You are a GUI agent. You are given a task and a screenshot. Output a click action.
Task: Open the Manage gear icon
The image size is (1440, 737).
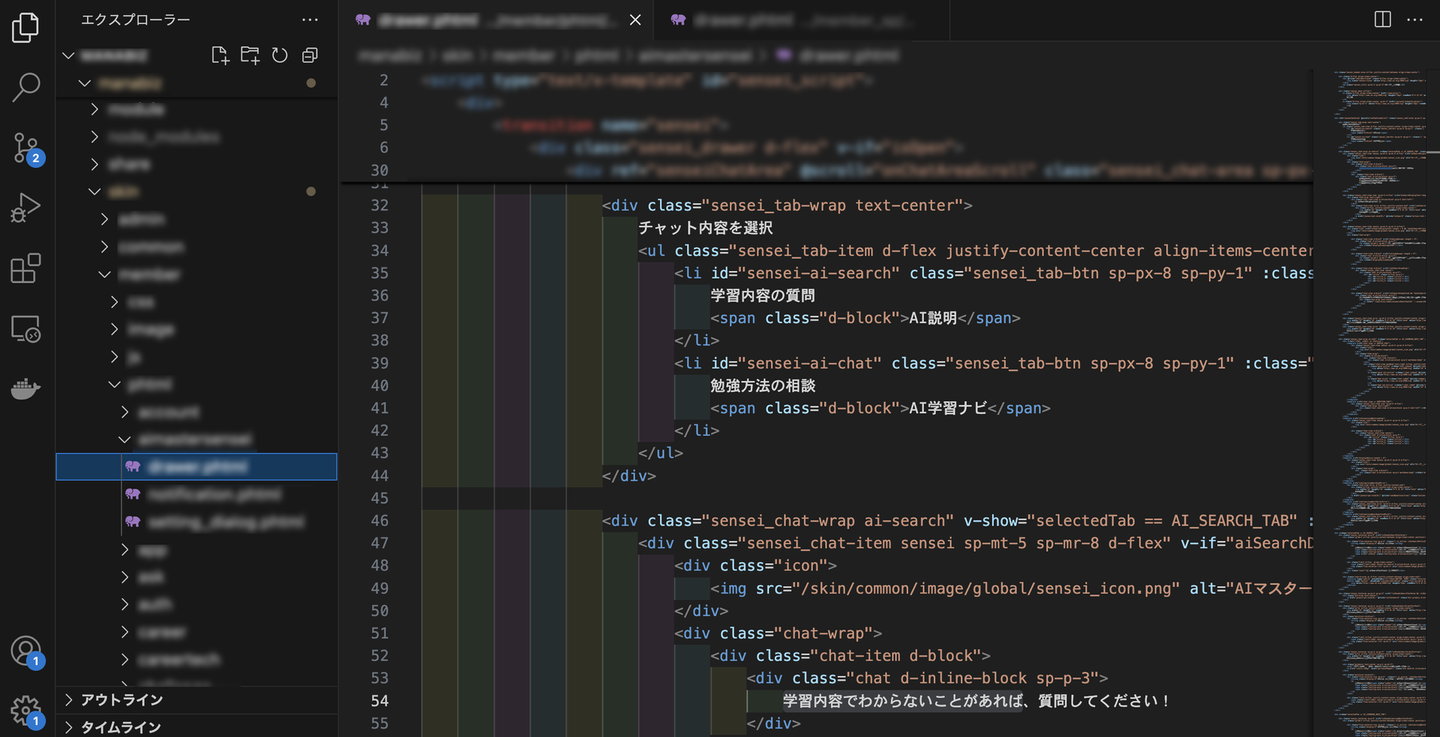tap(26, 711)
